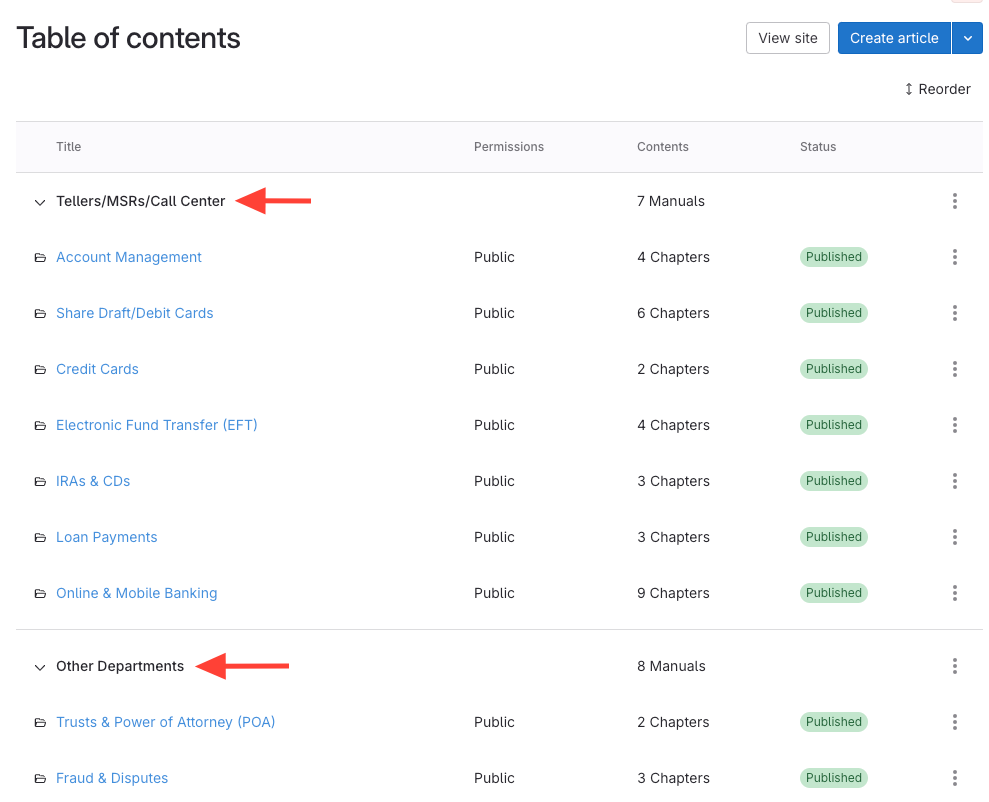Viewport: 989px width, 802px height.
Task: Click the View site button
Action: pos(787,38)
